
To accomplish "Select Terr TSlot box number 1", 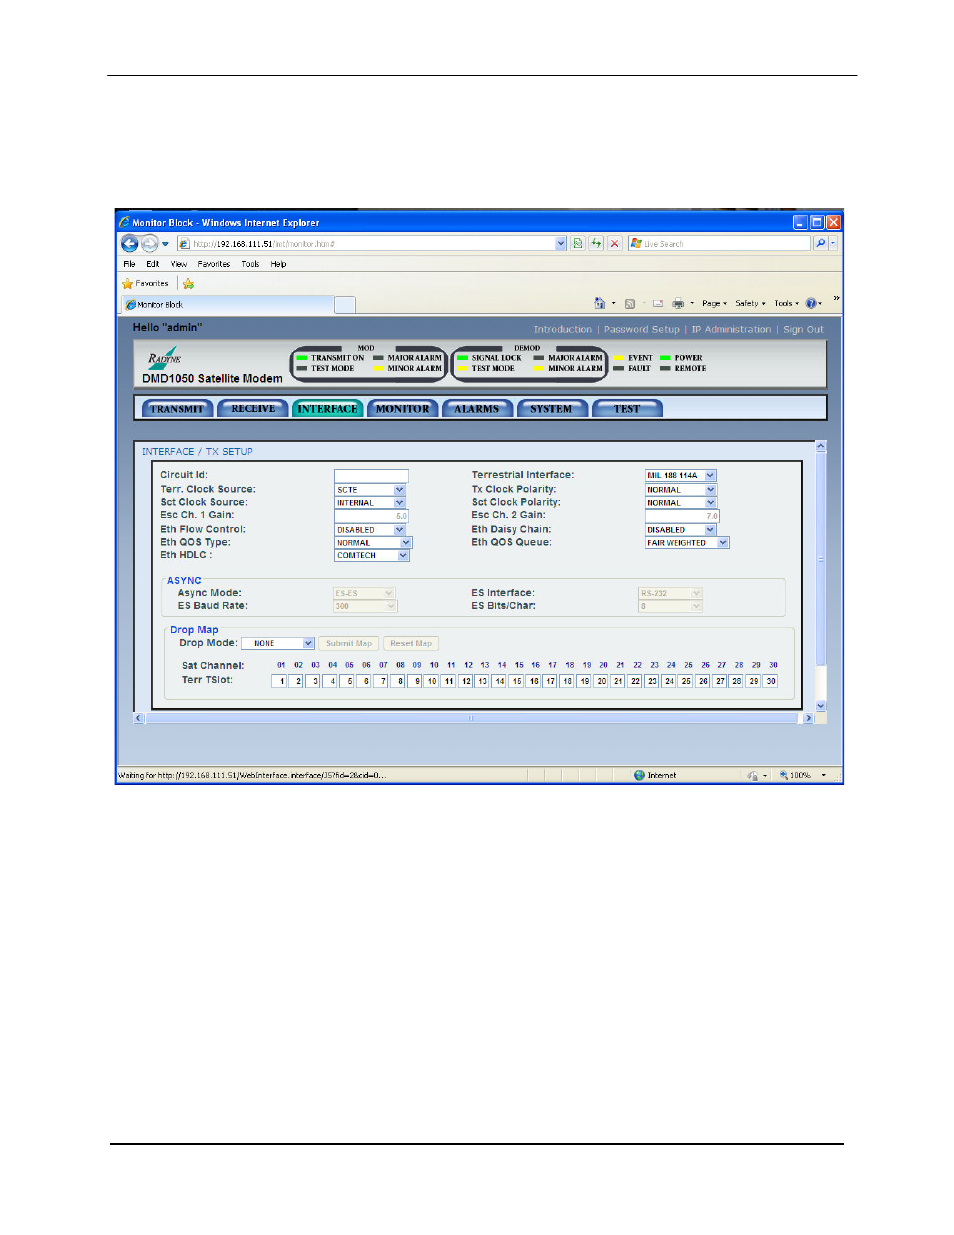I will click(280, 681).
